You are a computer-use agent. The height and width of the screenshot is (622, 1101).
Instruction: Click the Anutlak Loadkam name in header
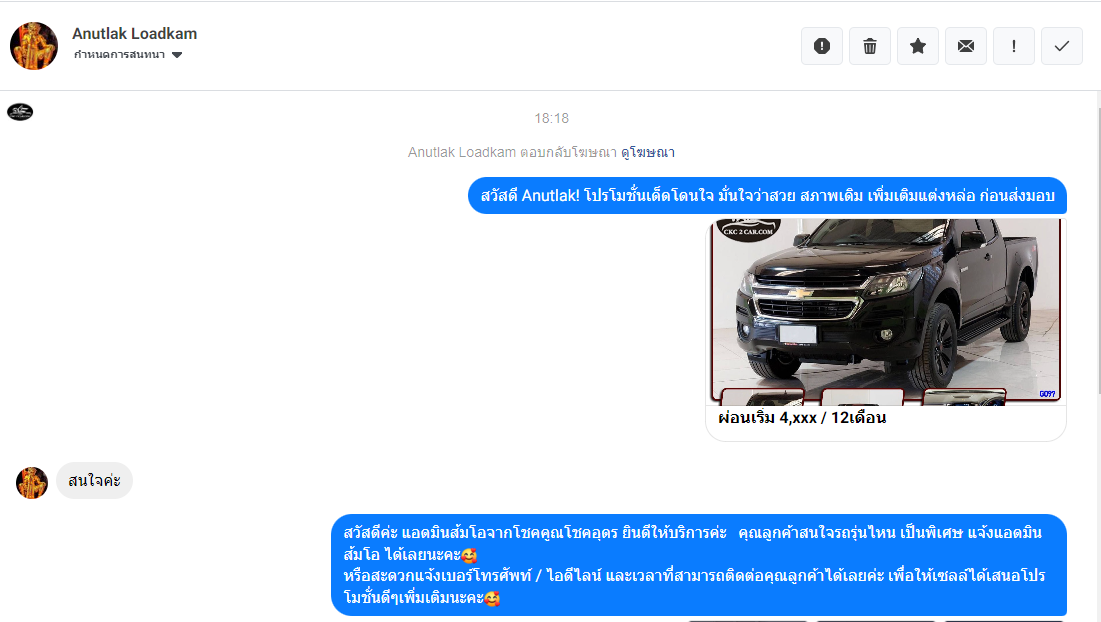click(x=134, y=34)
